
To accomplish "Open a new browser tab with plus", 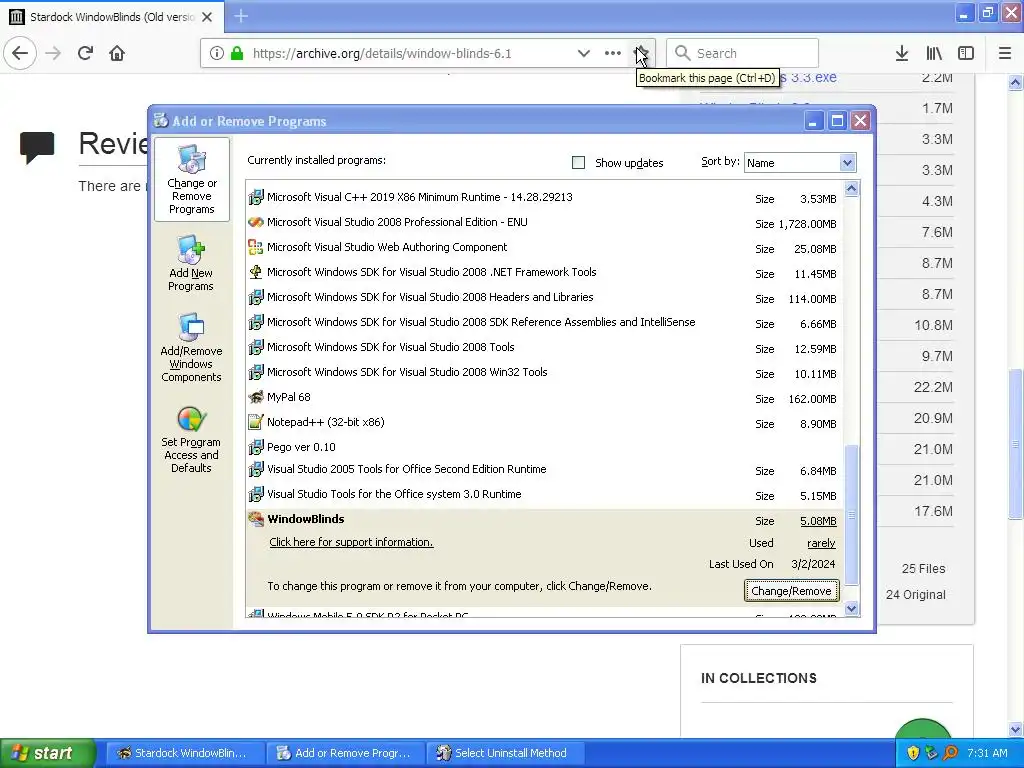I will (x=241, y=16).
